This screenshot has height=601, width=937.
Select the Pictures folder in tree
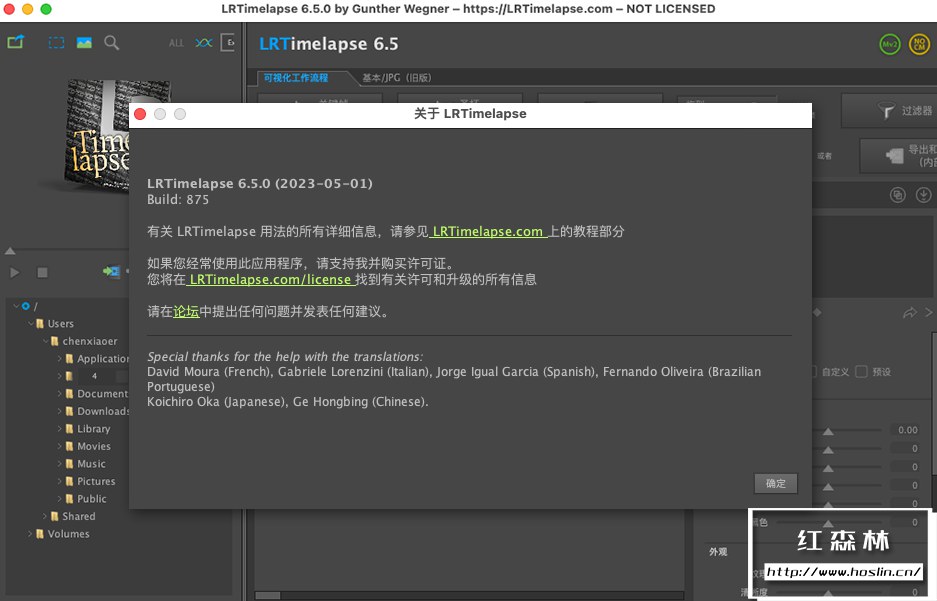96,481
